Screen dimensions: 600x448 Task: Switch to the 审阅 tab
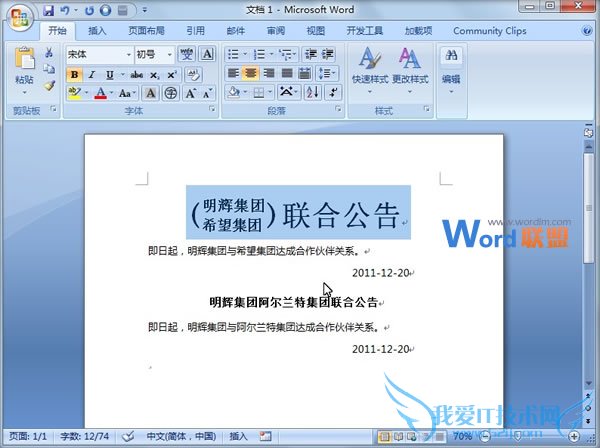(x=276, y=31)
